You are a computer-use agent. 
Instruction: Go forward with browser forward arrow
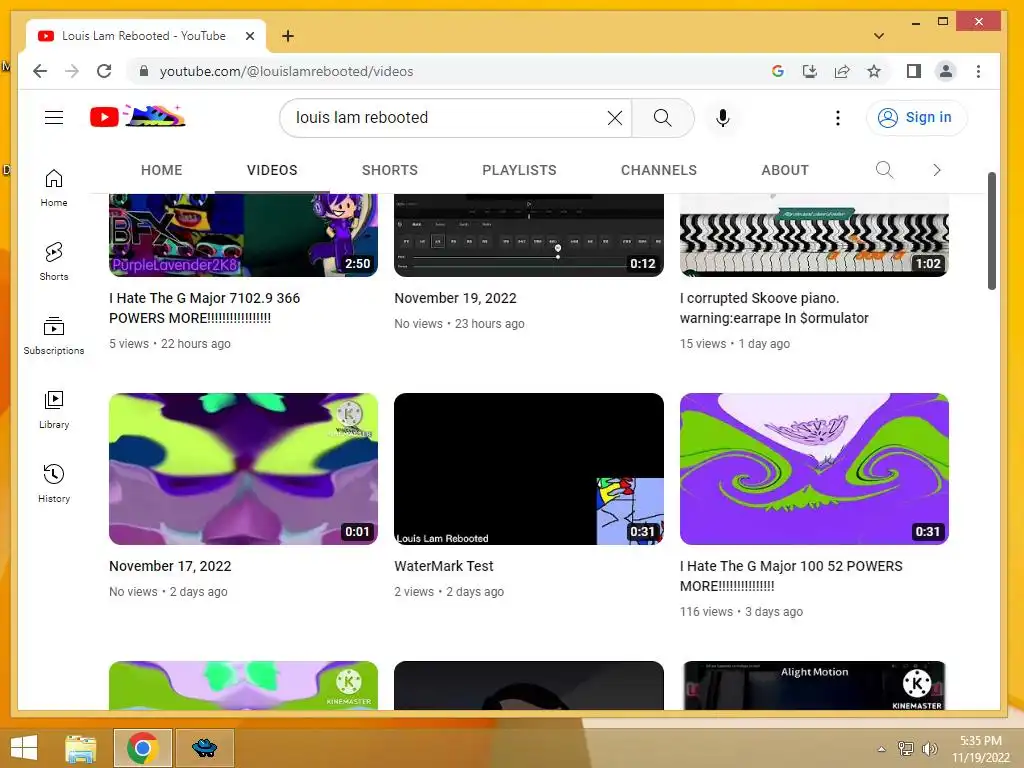[72, 71]
